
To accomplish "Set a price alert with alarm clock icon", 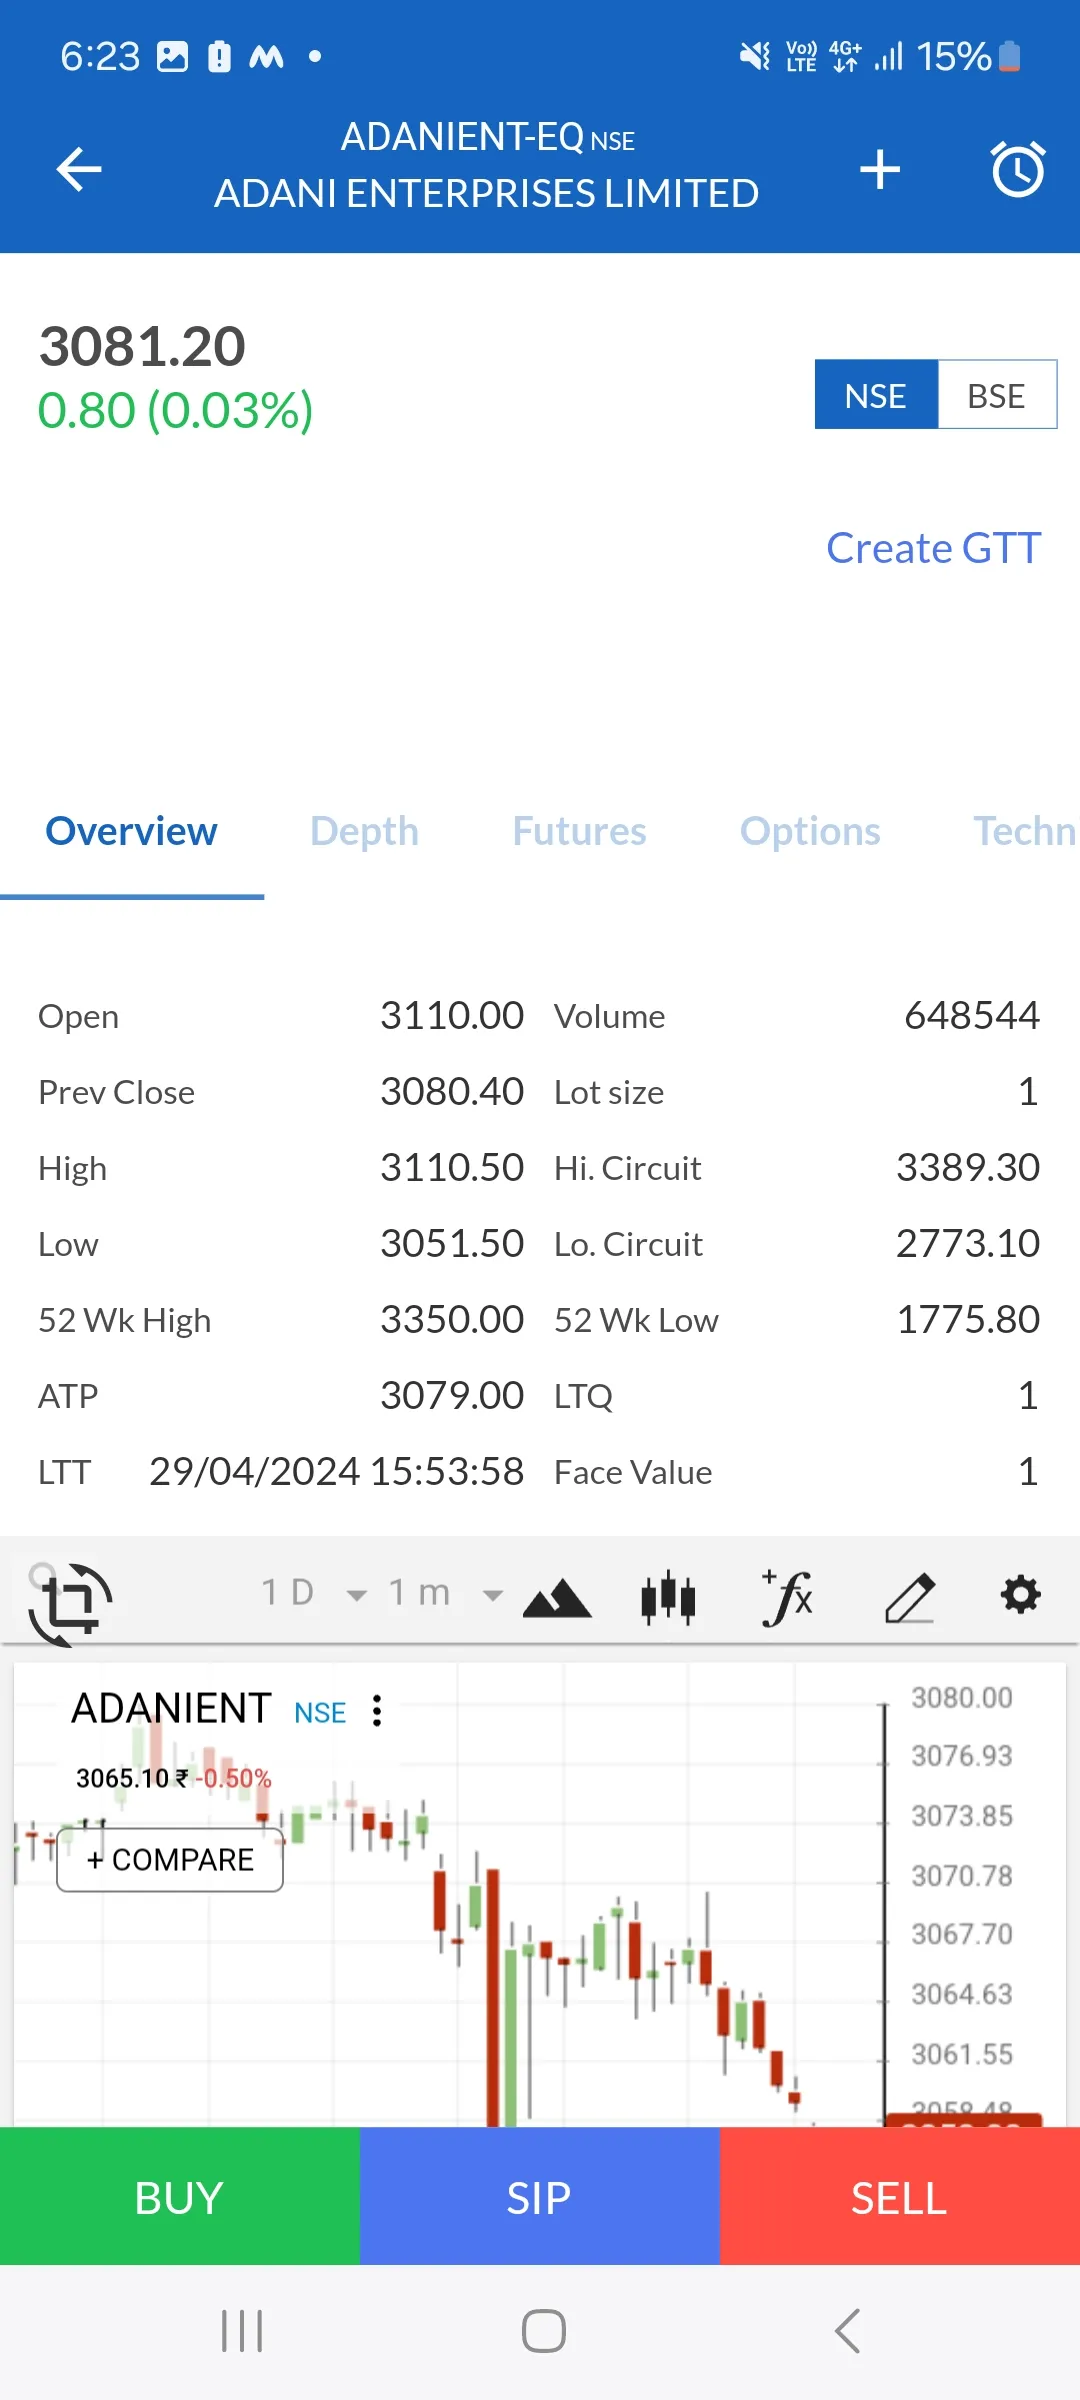I will [x=1018, y=168].
